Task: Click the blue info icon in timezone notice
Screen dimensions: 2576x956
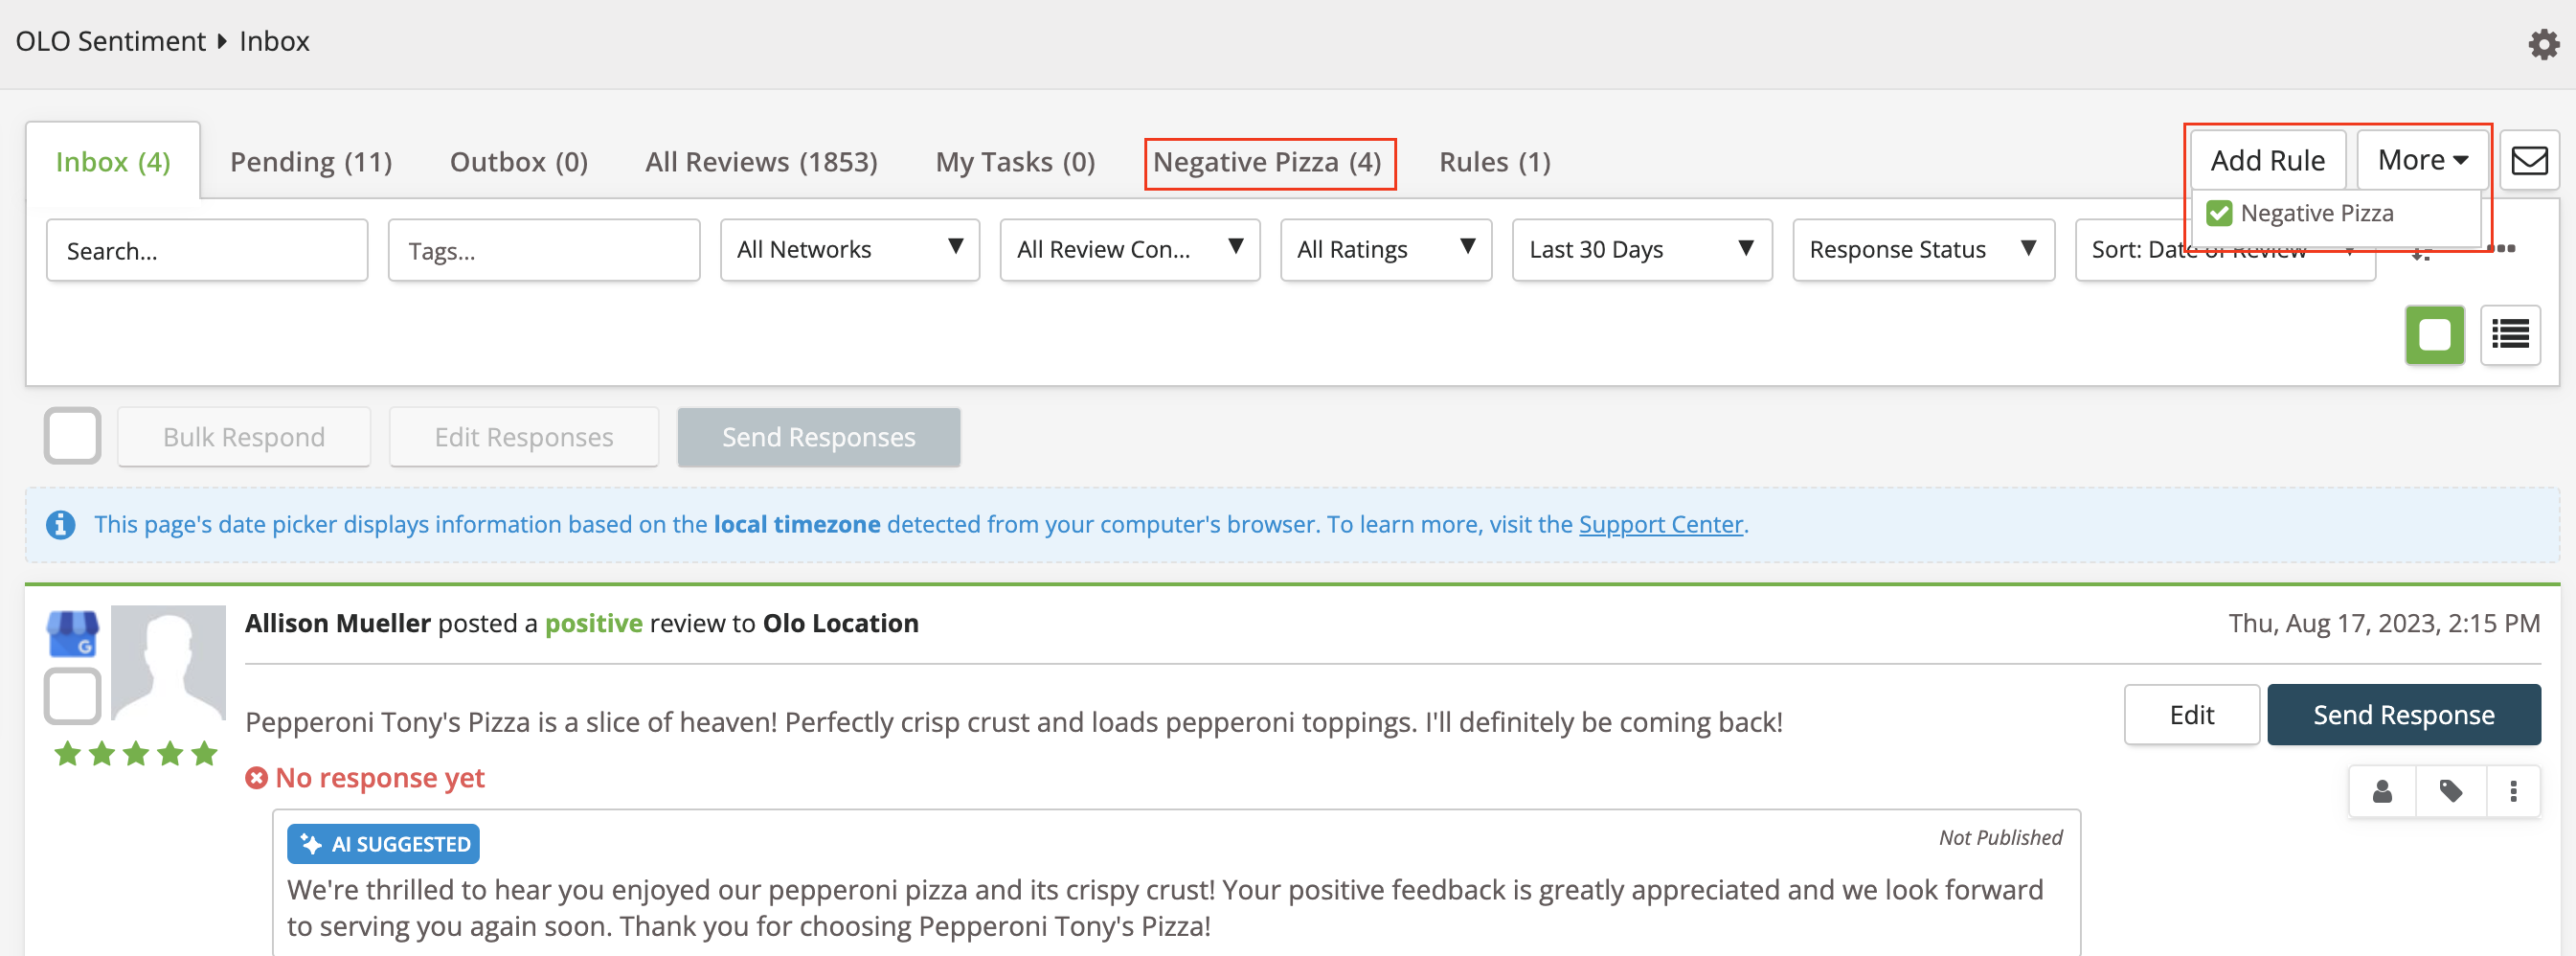Action: coord(61,524)
